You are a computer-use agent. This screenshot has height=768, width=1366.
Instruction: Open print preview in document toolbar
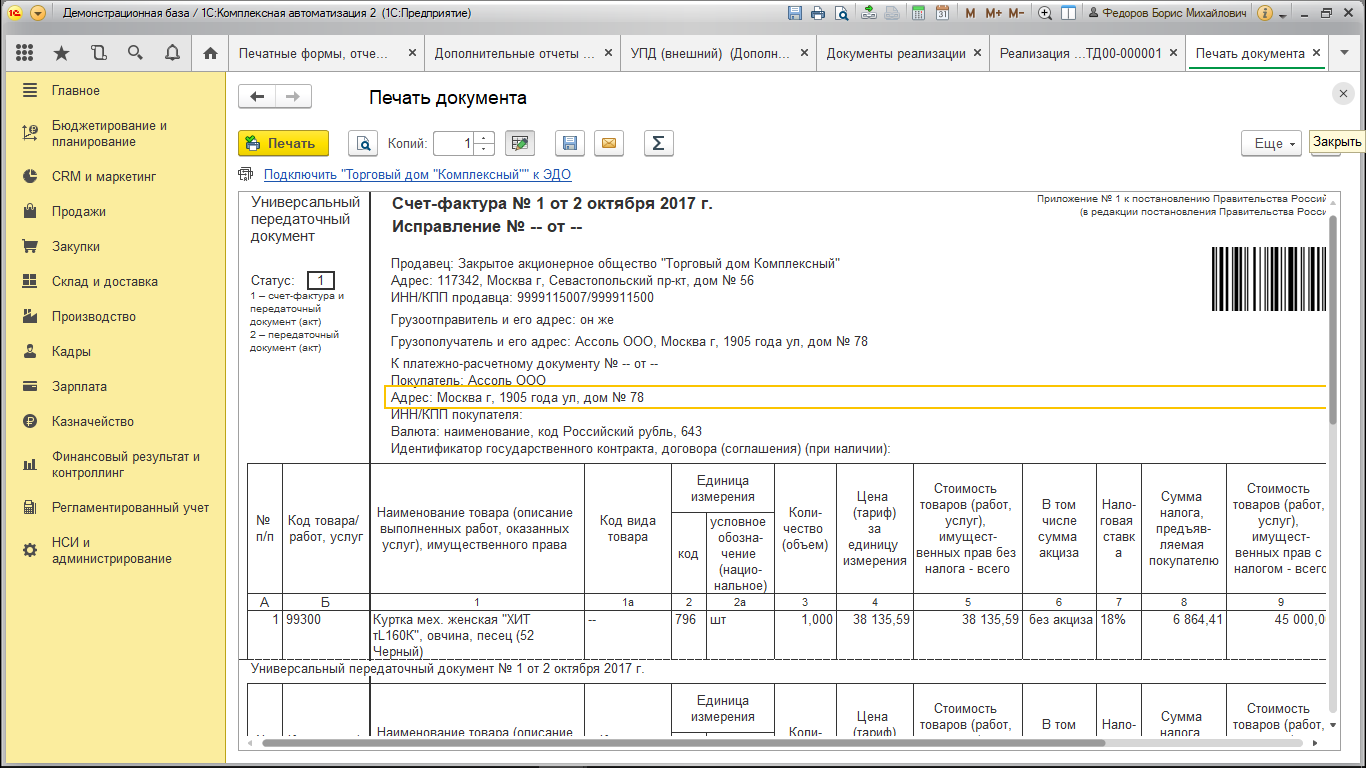(363, 143)
